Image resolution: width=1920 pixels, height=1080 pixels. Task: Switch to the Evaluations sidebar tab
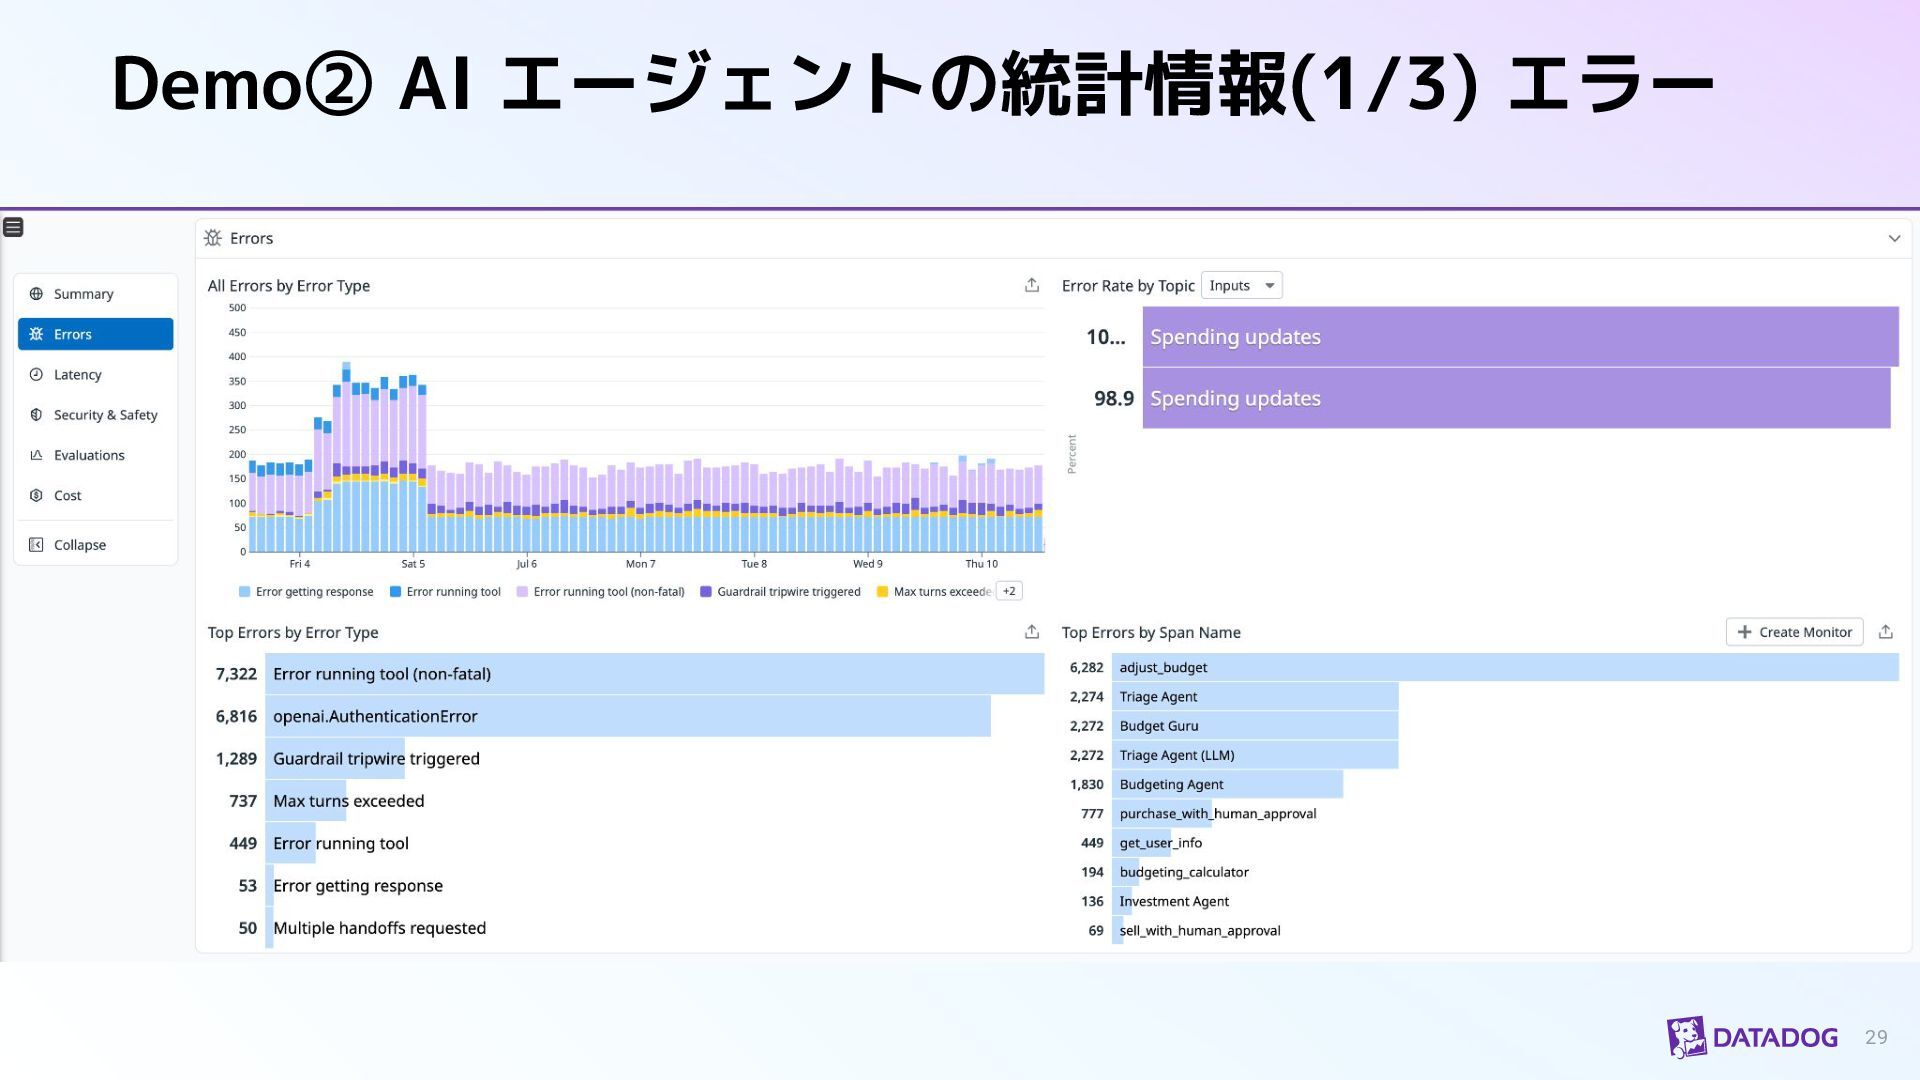89,455
